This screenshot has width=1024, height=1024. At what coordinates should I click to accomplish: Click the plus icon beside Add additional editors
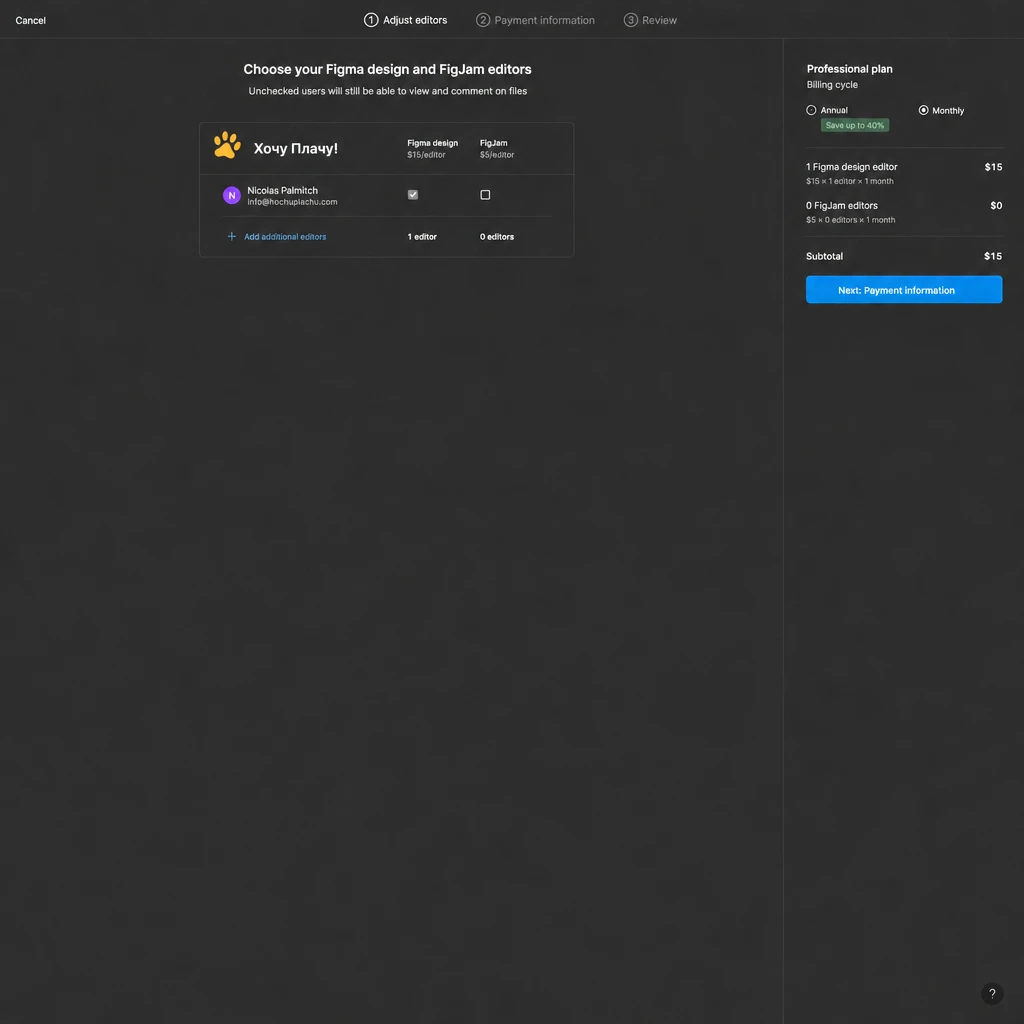[231, 236]
